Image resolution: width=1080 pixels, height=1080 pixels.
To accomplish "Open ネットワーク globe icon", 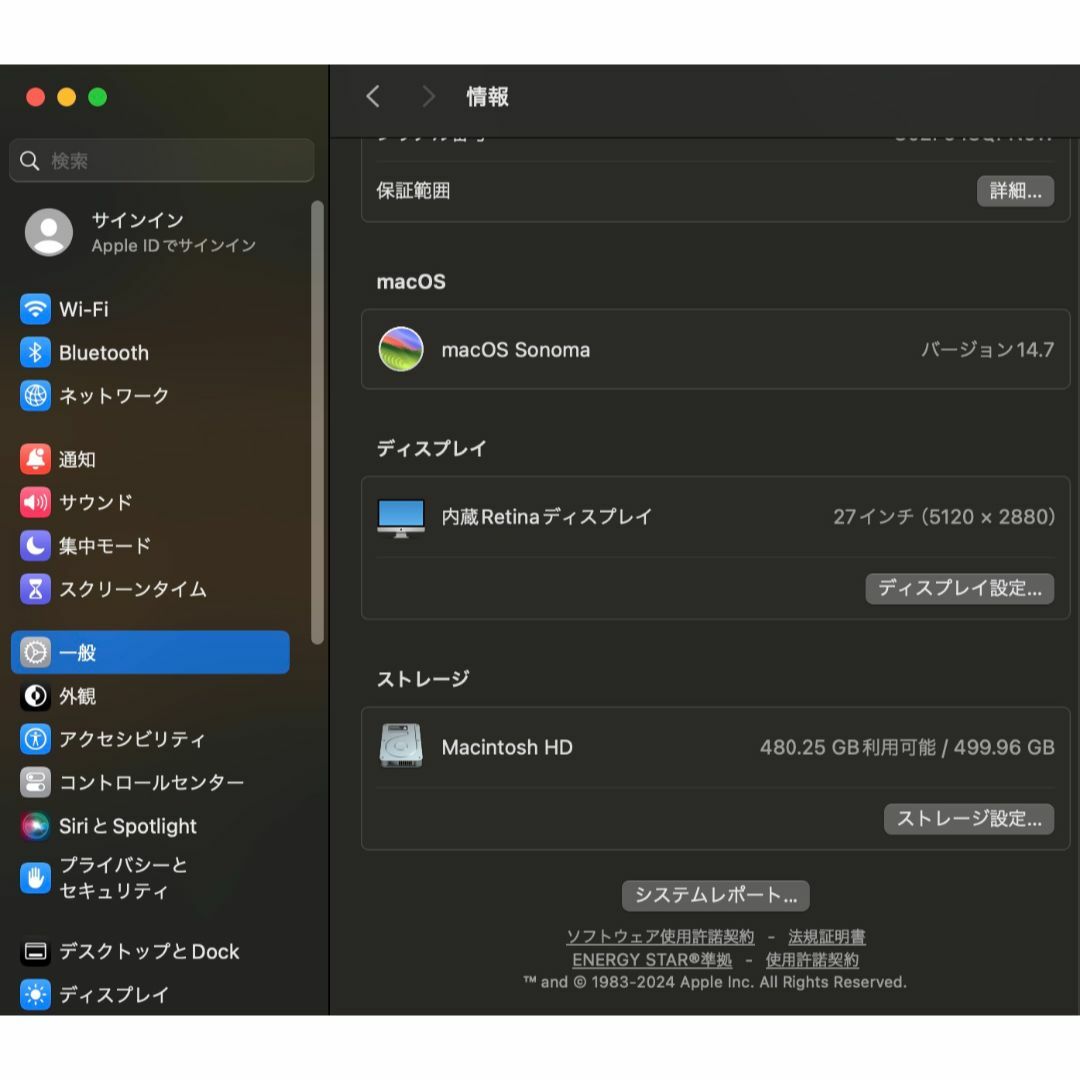I will (35, 396).
